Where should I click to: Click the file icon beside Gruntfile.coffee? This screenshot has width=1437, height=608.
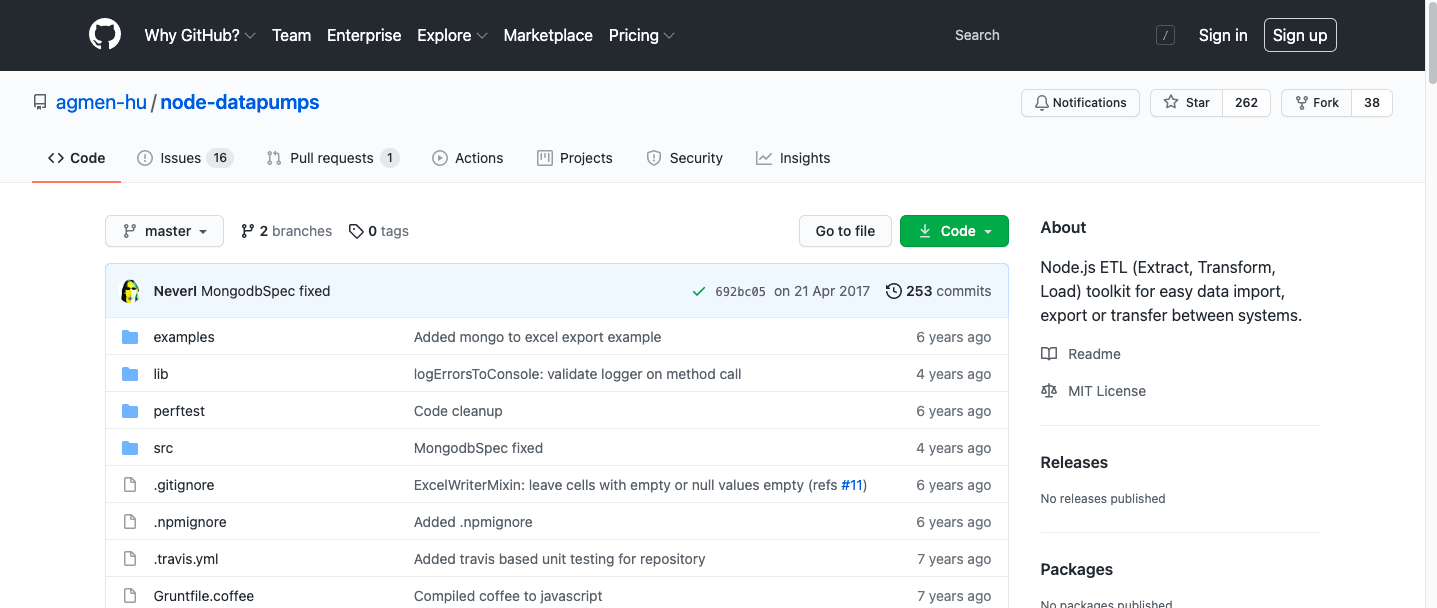[x=129, y=596]
